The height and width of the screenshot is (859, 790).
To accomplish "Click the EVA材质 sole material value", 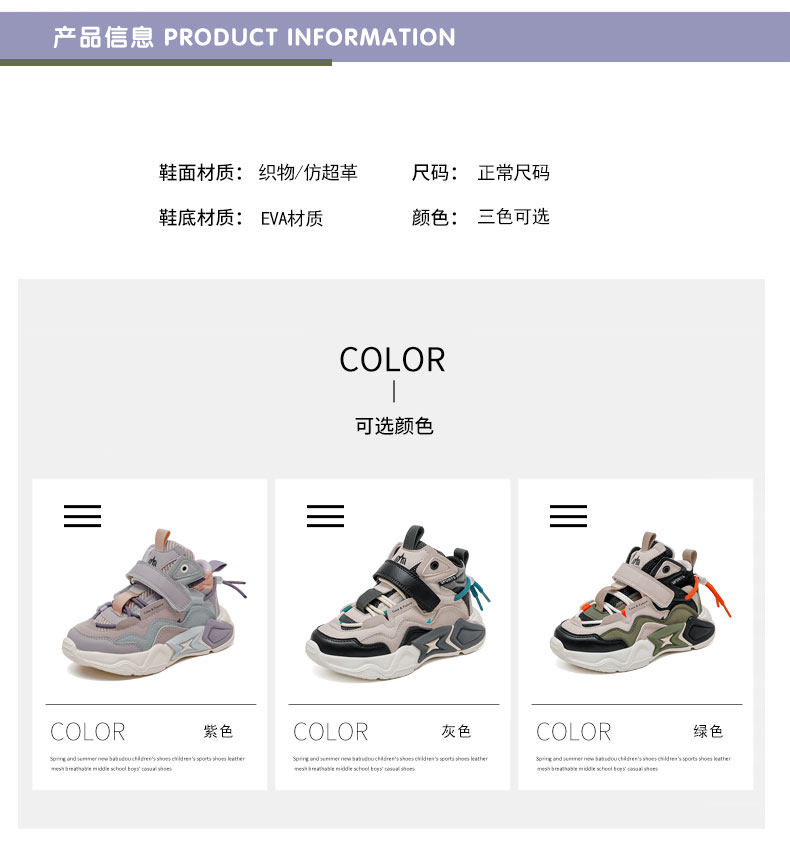I will click(x=291, y=218).
